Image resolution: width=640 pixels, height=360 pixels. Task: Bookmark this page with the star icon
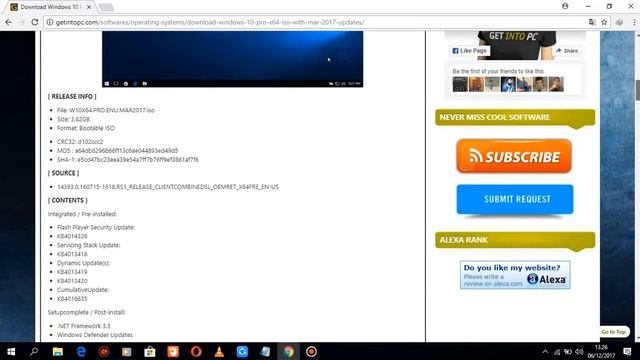(x=604, y=22)
